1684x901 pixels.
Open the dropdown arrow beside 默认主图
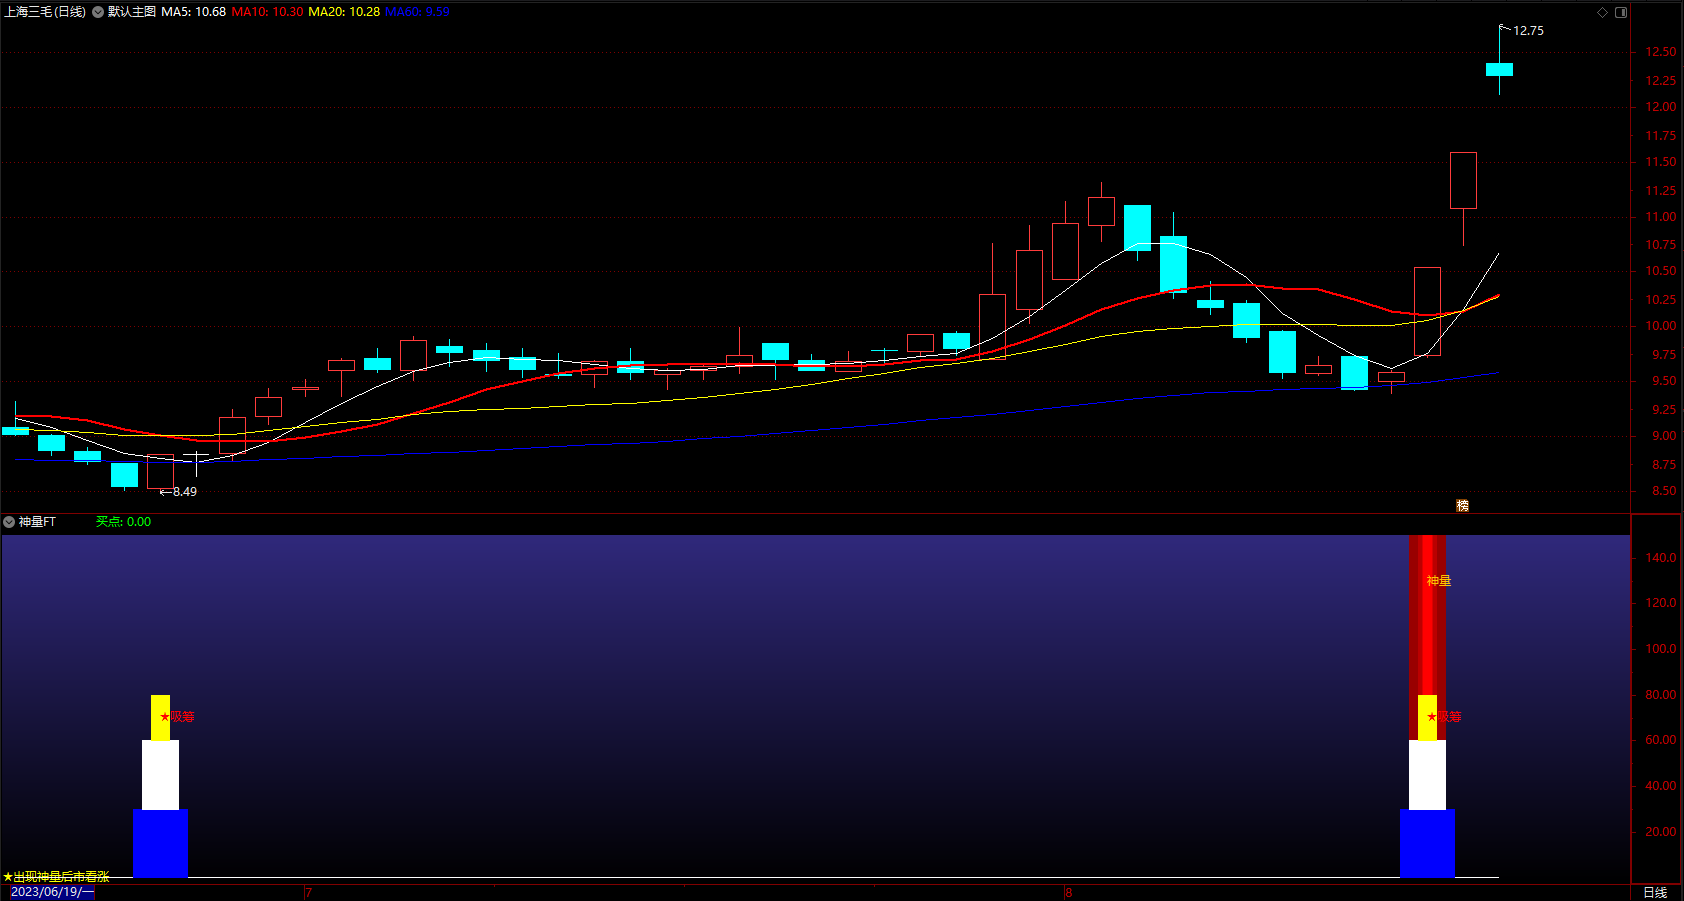click(x=98, y=12)
